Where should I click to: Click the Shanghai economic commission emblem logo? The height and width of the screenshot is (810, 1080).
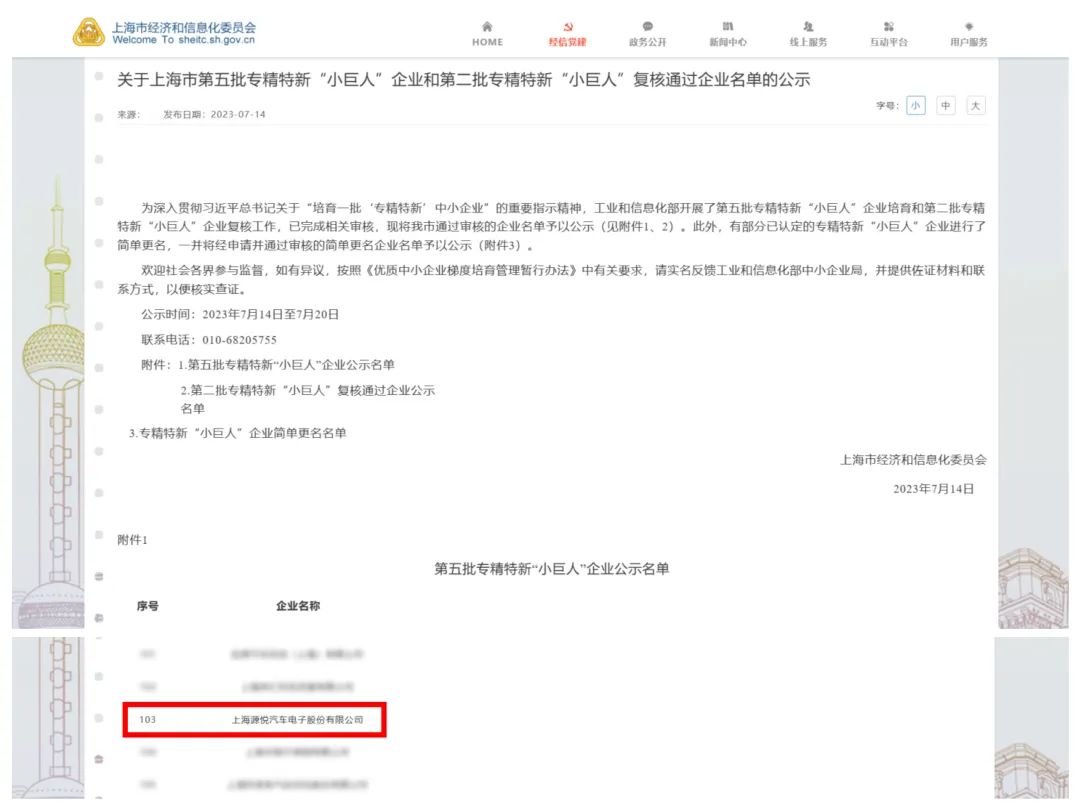click(x=89, y=32)
